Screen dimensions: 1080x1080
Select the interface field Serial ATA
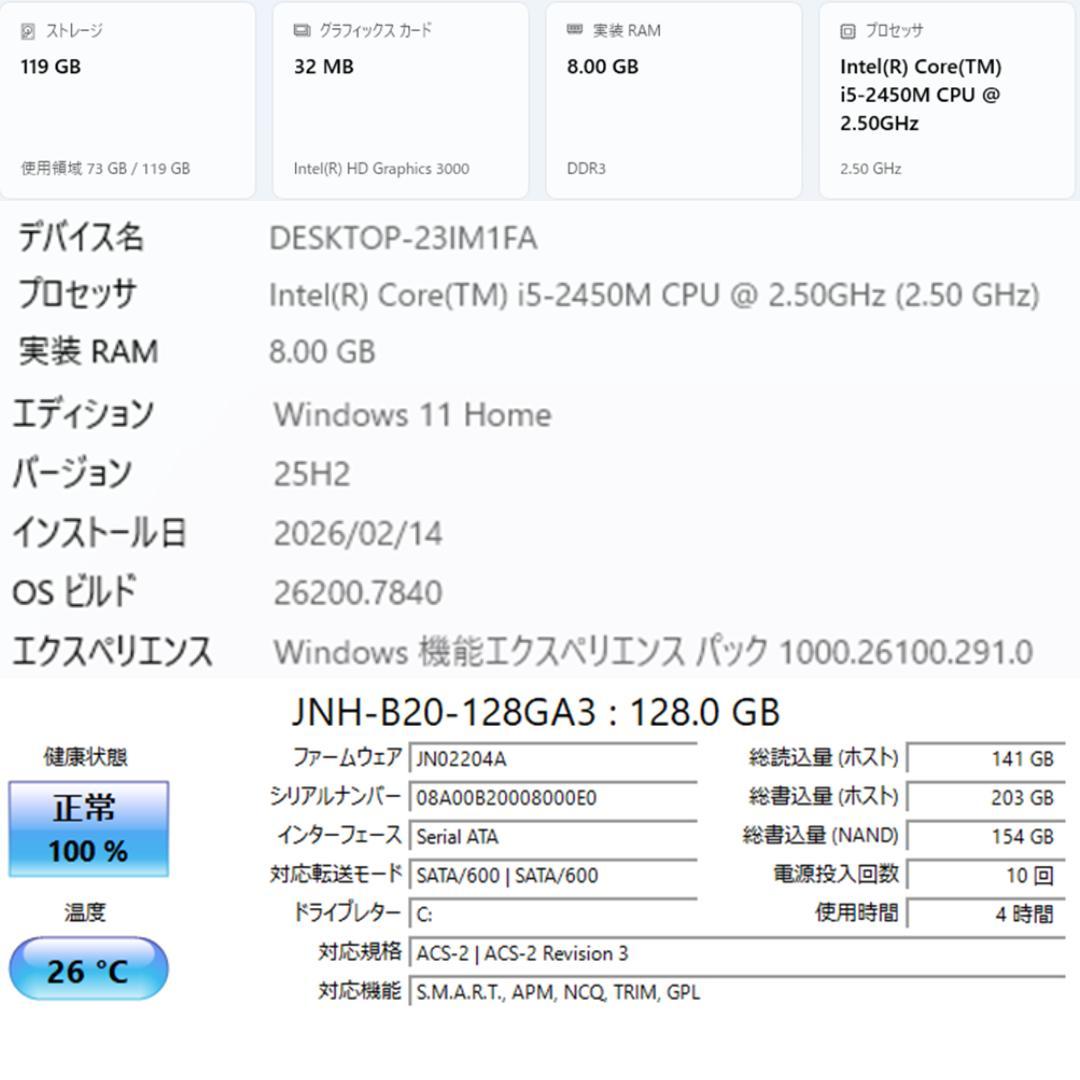click(553, 836)
